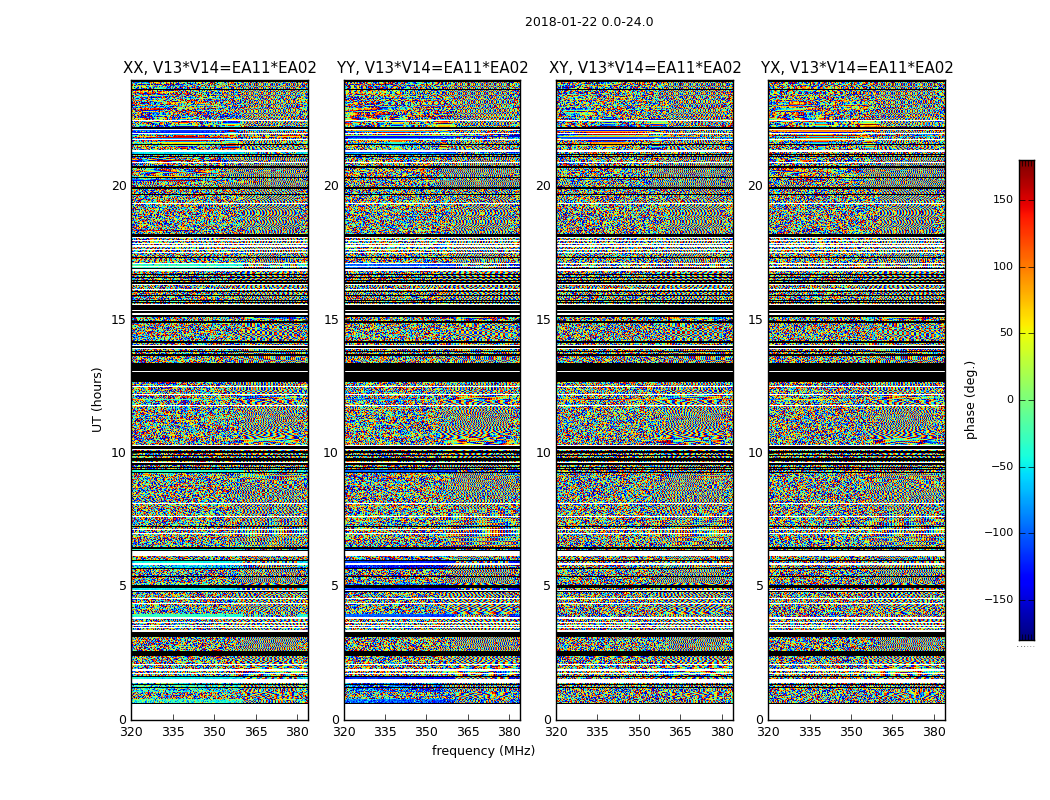Click the UT (hours) axis label
The width and height of the screenshot is (1050, 800).
(97, 400)
